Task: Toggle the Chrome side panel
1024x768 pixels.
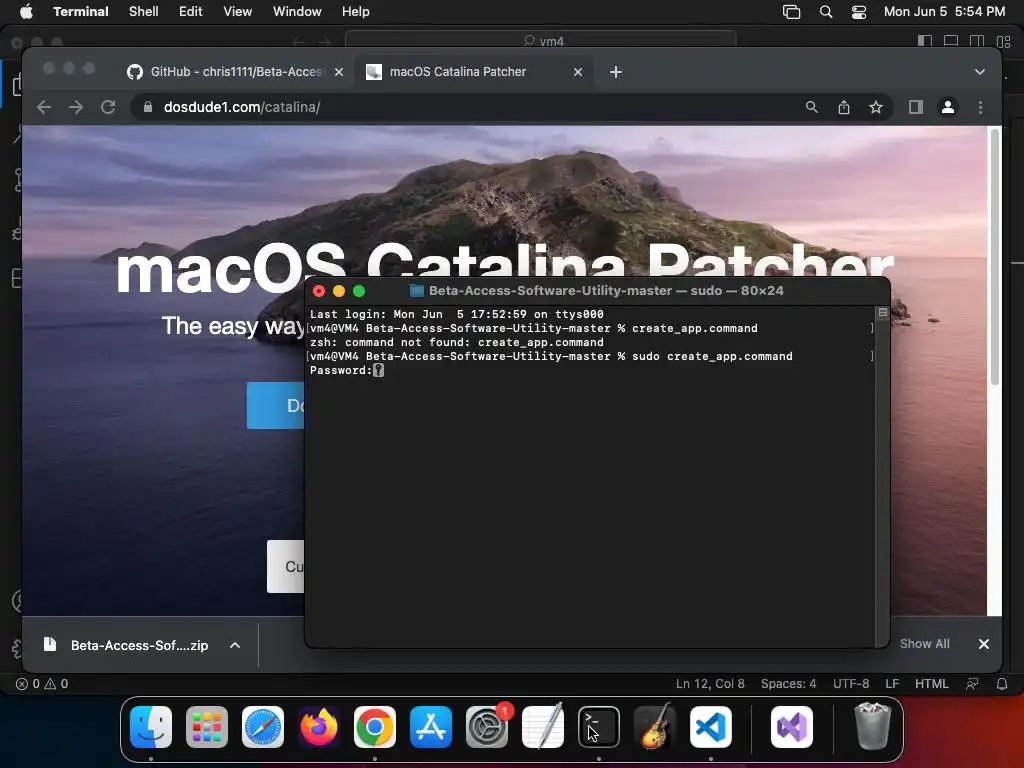Action: (916, 107)
